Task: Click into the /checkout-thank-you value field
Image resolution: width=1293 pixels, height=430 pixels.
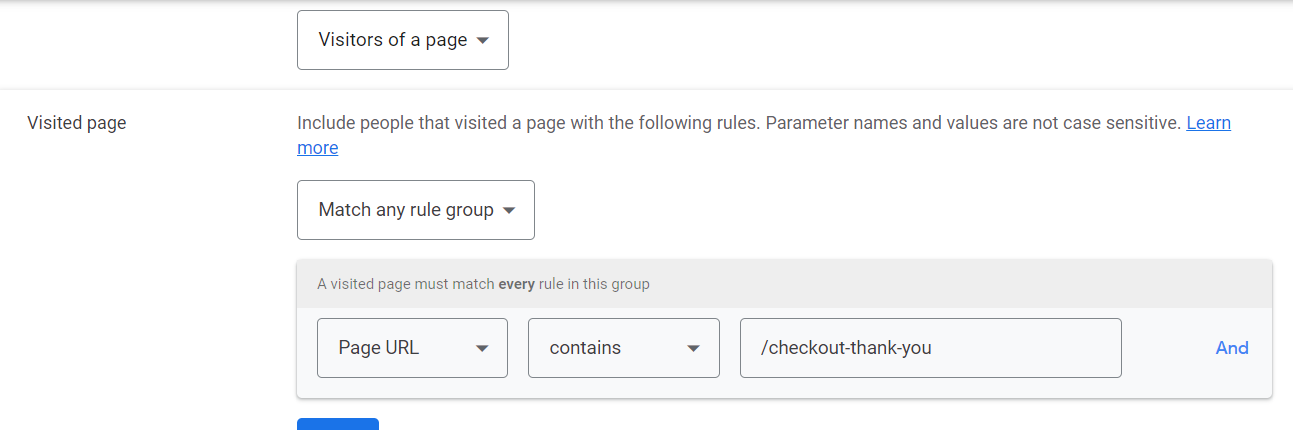Action: (x=930, y=348)
